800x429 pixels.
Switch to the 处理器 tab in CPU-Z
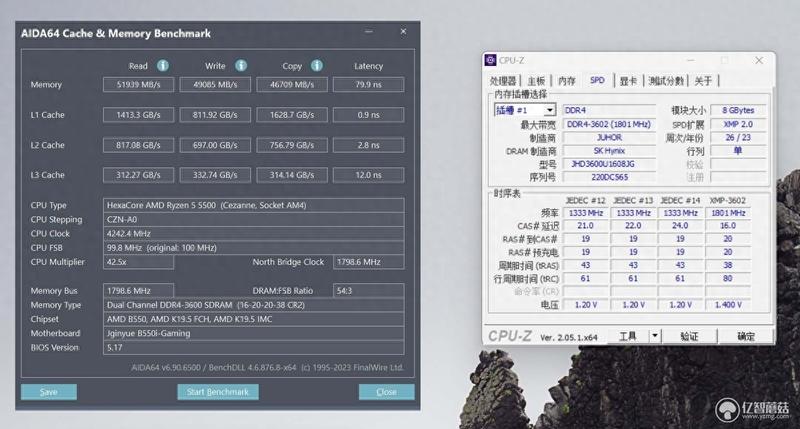tap(503, 81)
